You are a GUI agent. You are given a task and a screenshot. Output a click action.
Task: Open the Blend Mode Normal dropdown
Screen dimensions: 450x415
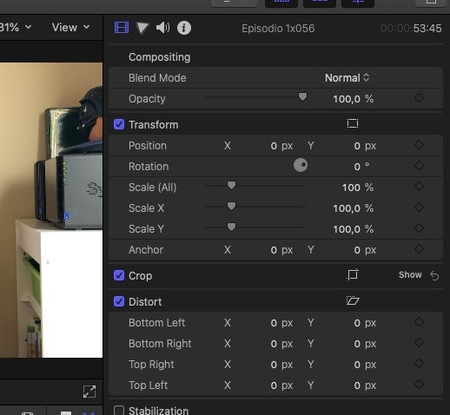click(347, 78)
